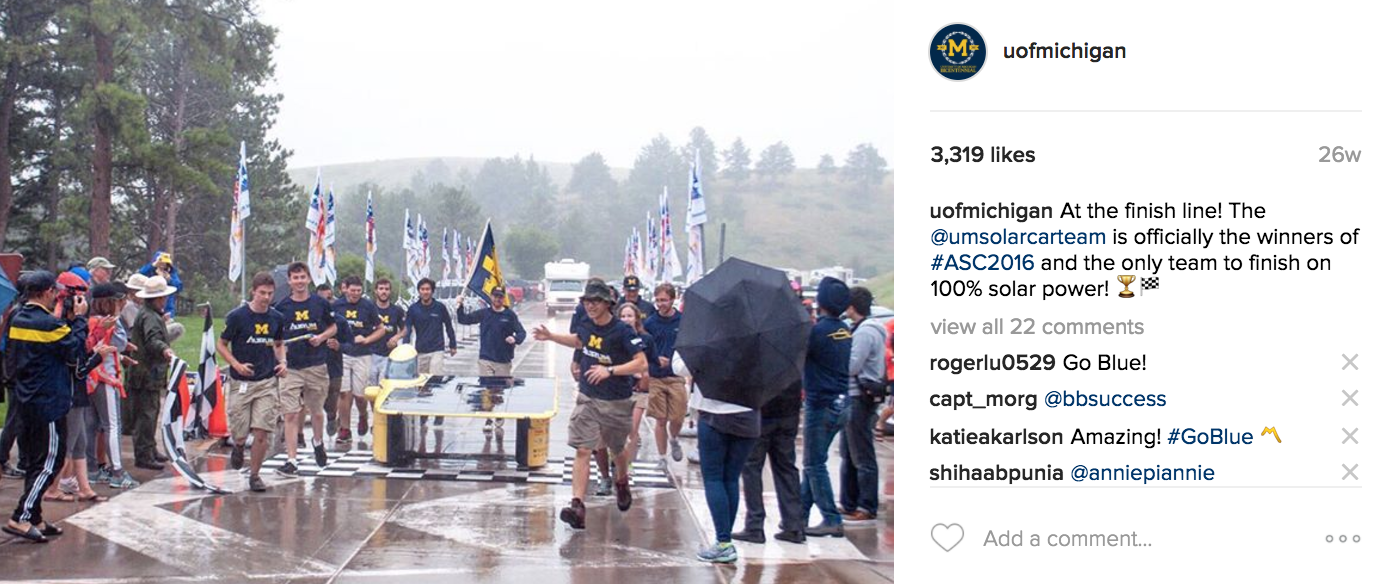Open the @bbsuccess mention
1394x584 pixels.
pos(1105,399)
